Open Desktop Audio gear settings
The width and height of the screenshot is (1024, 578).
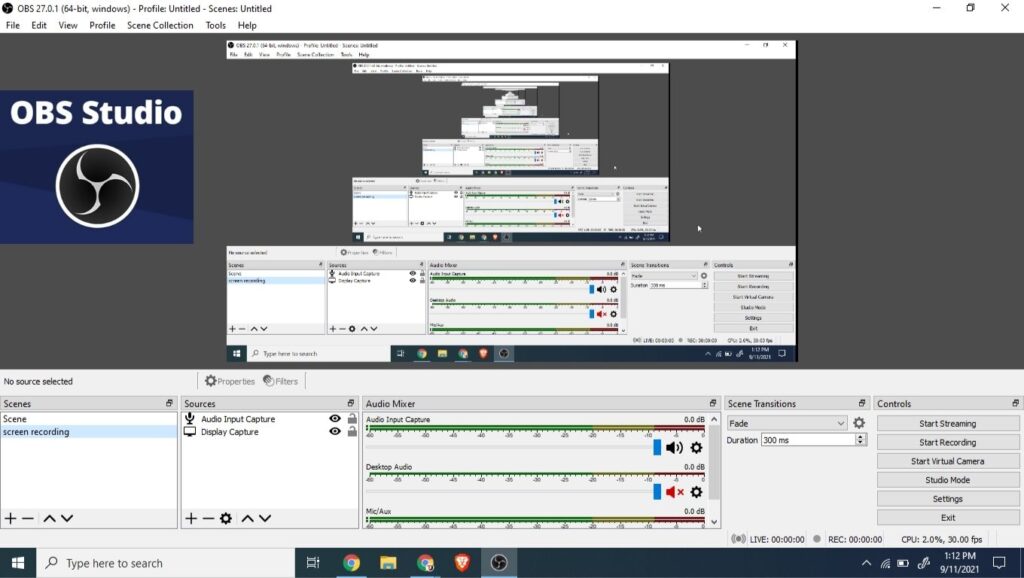(697, 492)
